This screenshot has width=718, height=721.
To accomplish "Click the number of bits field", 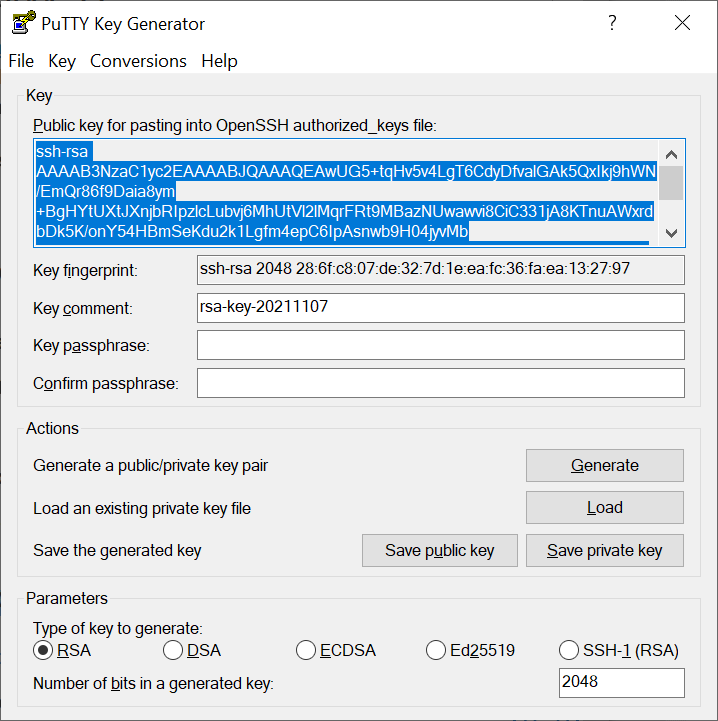I will [x=621, y=682].
